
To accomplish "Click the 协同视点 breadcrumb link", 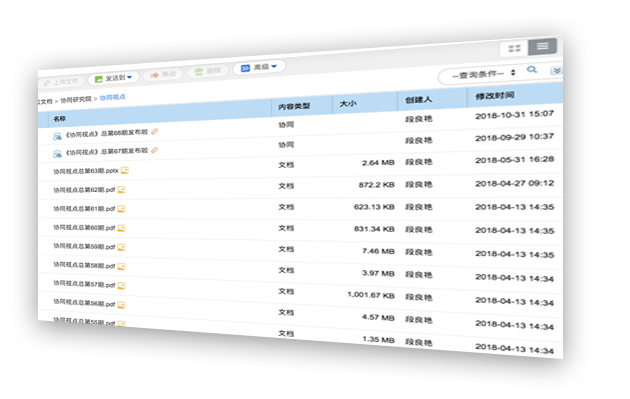I will pos(112,97).
